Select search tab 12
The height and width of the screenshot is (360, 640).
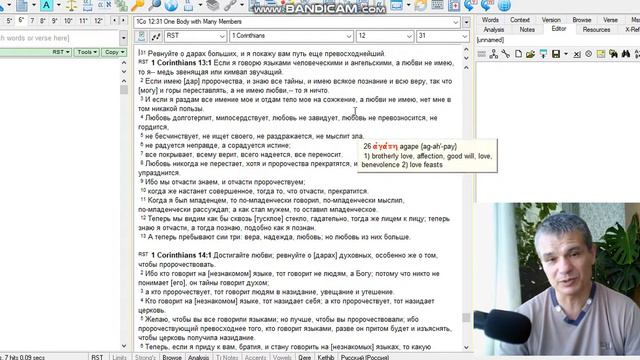pyautogui.click(x=98, y=21)
